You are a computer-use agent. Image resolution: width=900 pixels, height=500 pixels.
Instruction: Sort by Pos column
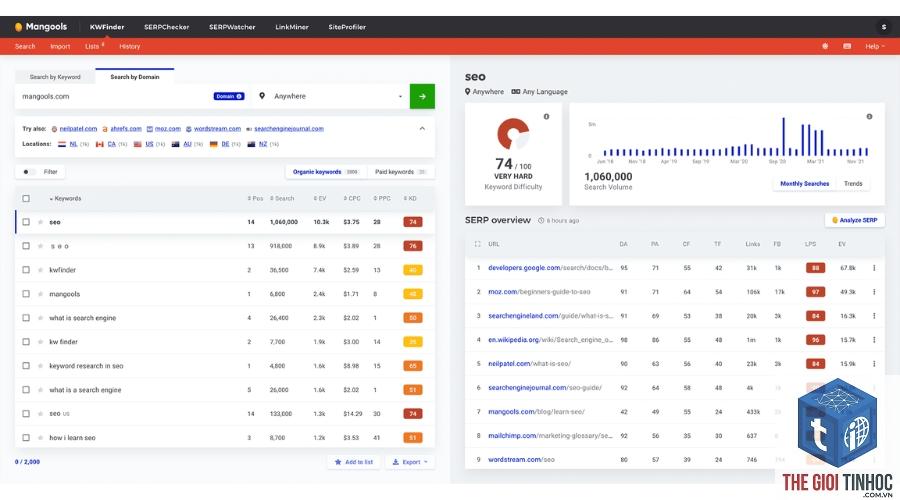point(255,199)
